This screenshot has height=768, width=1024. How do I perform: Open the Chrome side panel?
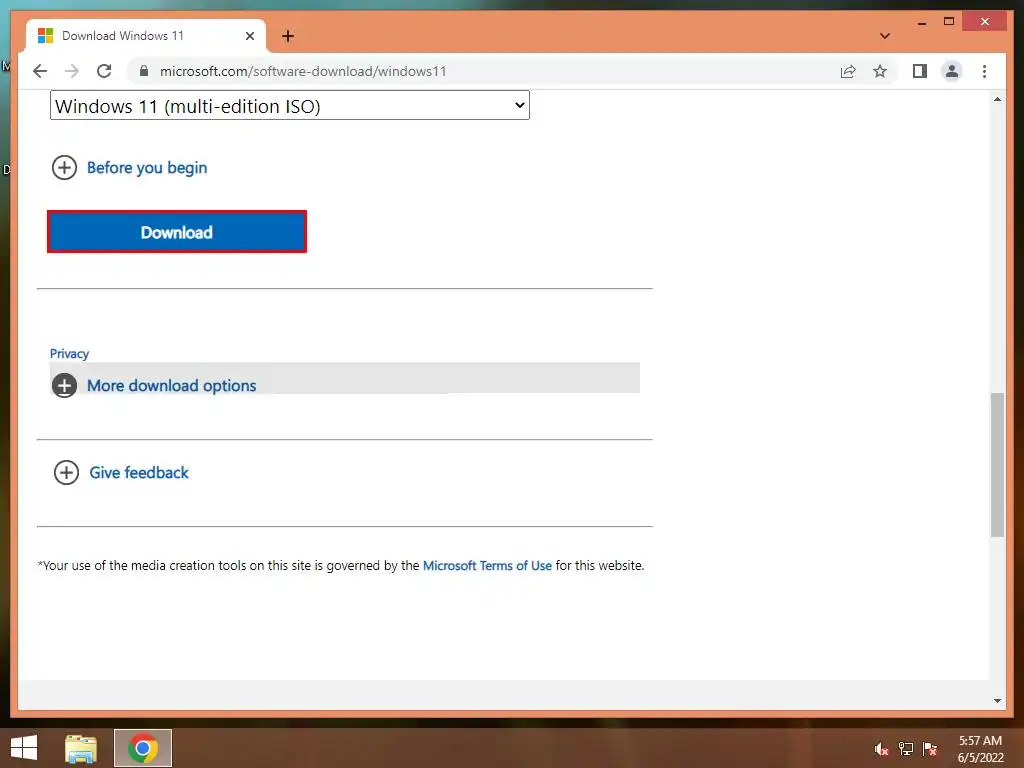coord(920,71)
